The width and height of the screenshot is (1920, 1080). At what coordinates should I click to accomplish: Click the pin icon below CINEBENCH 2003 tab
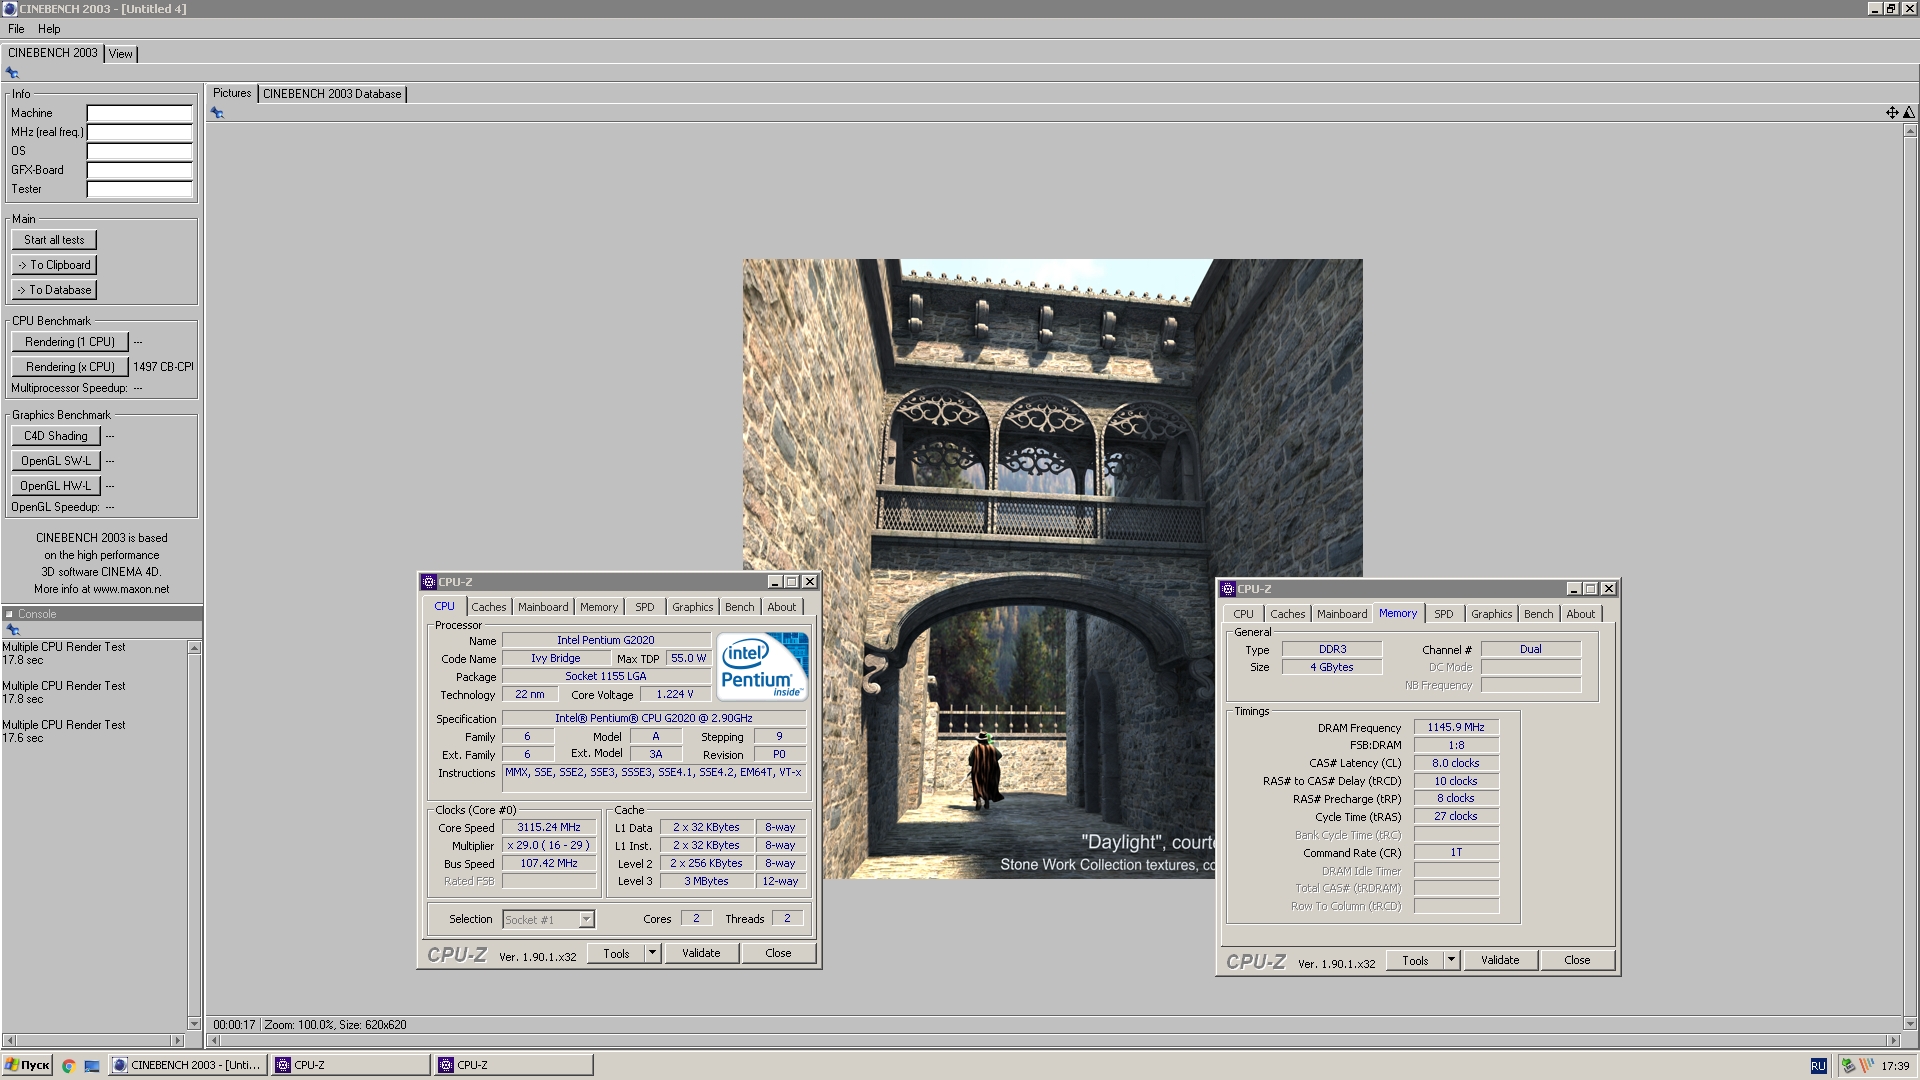12,73
